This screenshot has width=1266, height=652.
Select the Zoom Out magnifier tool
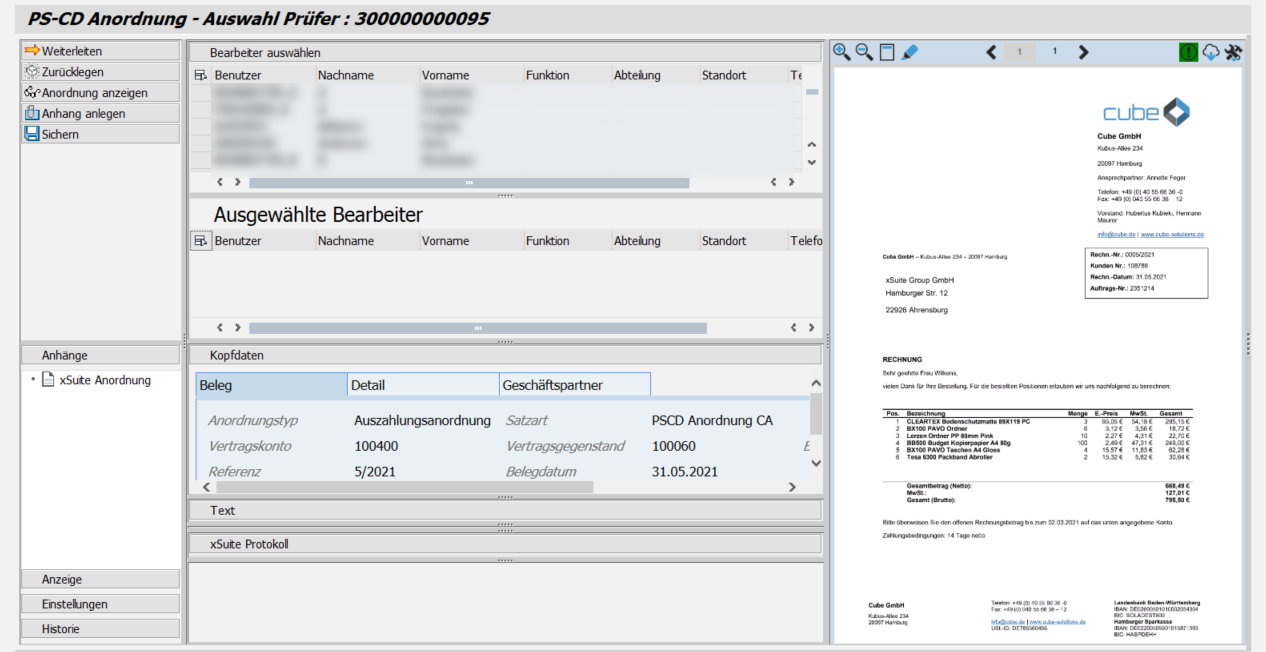864,51
